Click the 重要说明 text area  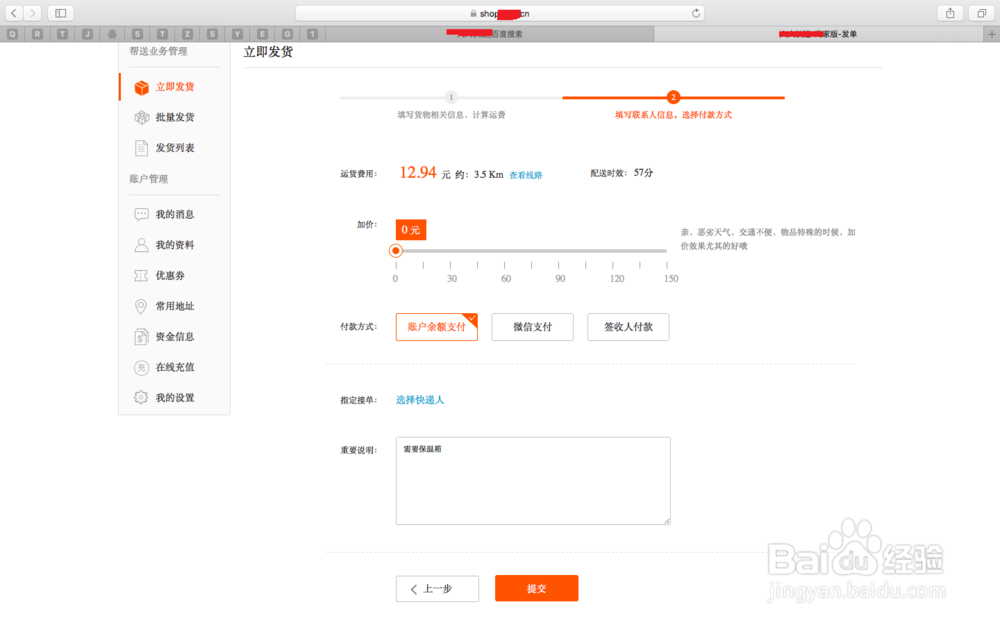(x=533, y=481)
